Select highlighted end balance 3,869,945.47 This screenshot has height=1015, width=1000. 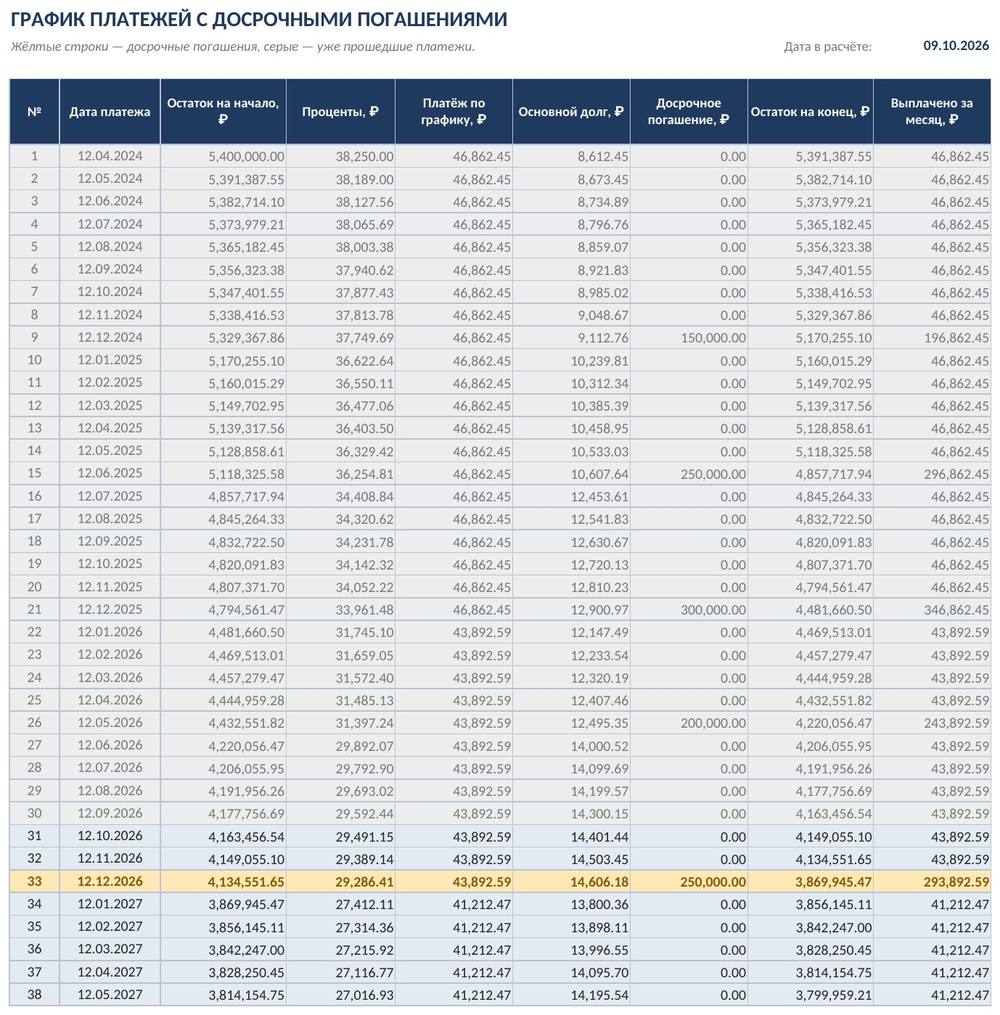(810, 881)
